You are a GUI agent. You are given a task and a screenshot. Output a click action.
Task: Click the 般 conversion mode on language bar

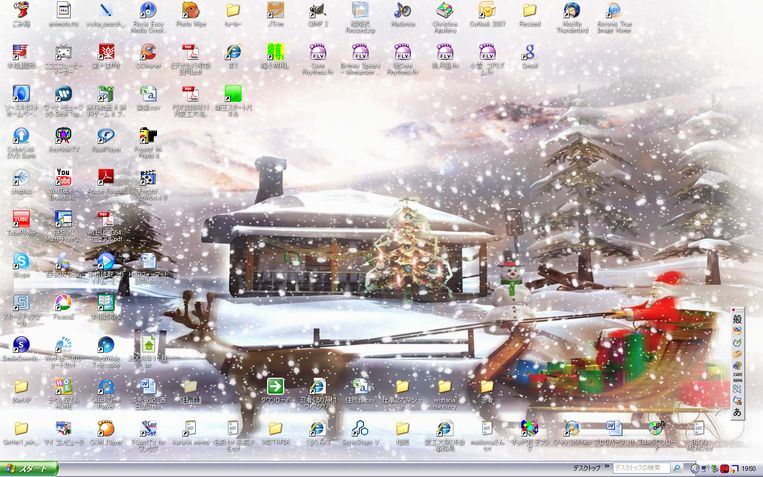(737, 320)
